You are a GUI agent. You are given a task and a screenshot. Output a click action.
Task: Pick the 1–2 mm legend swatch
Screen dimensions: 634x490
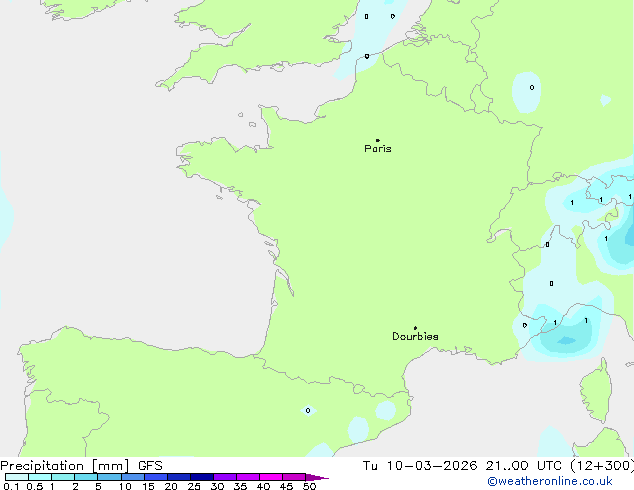coord(63,477)
